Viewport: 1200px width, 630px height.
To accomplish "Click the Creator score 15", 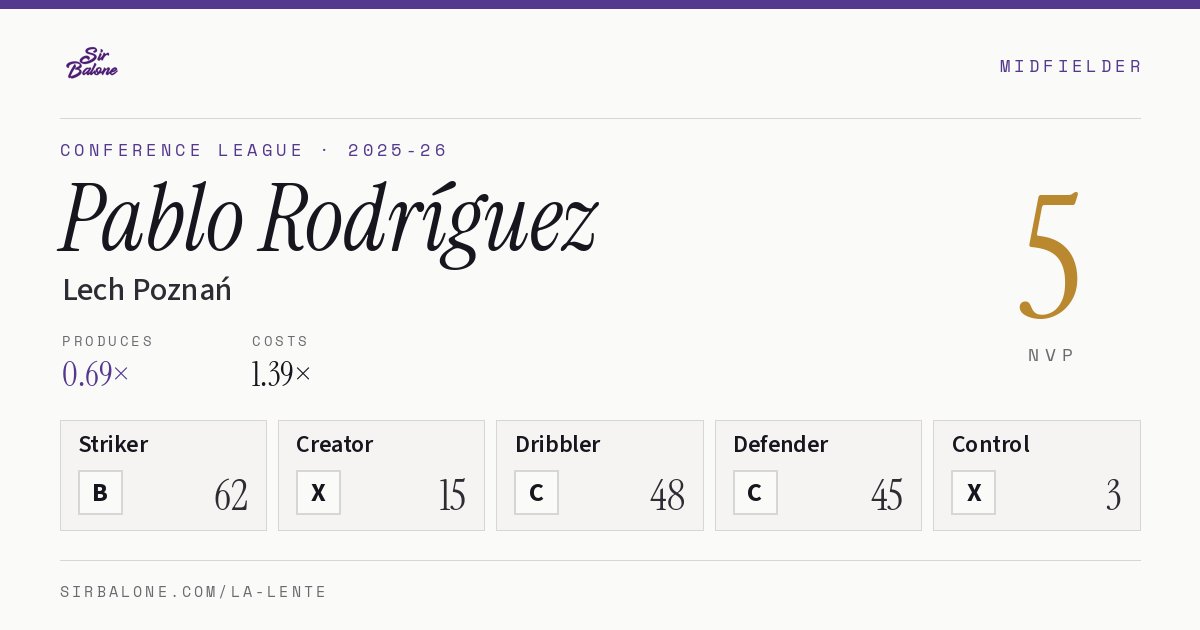I will pyautogui.click(x=452, y=495).
